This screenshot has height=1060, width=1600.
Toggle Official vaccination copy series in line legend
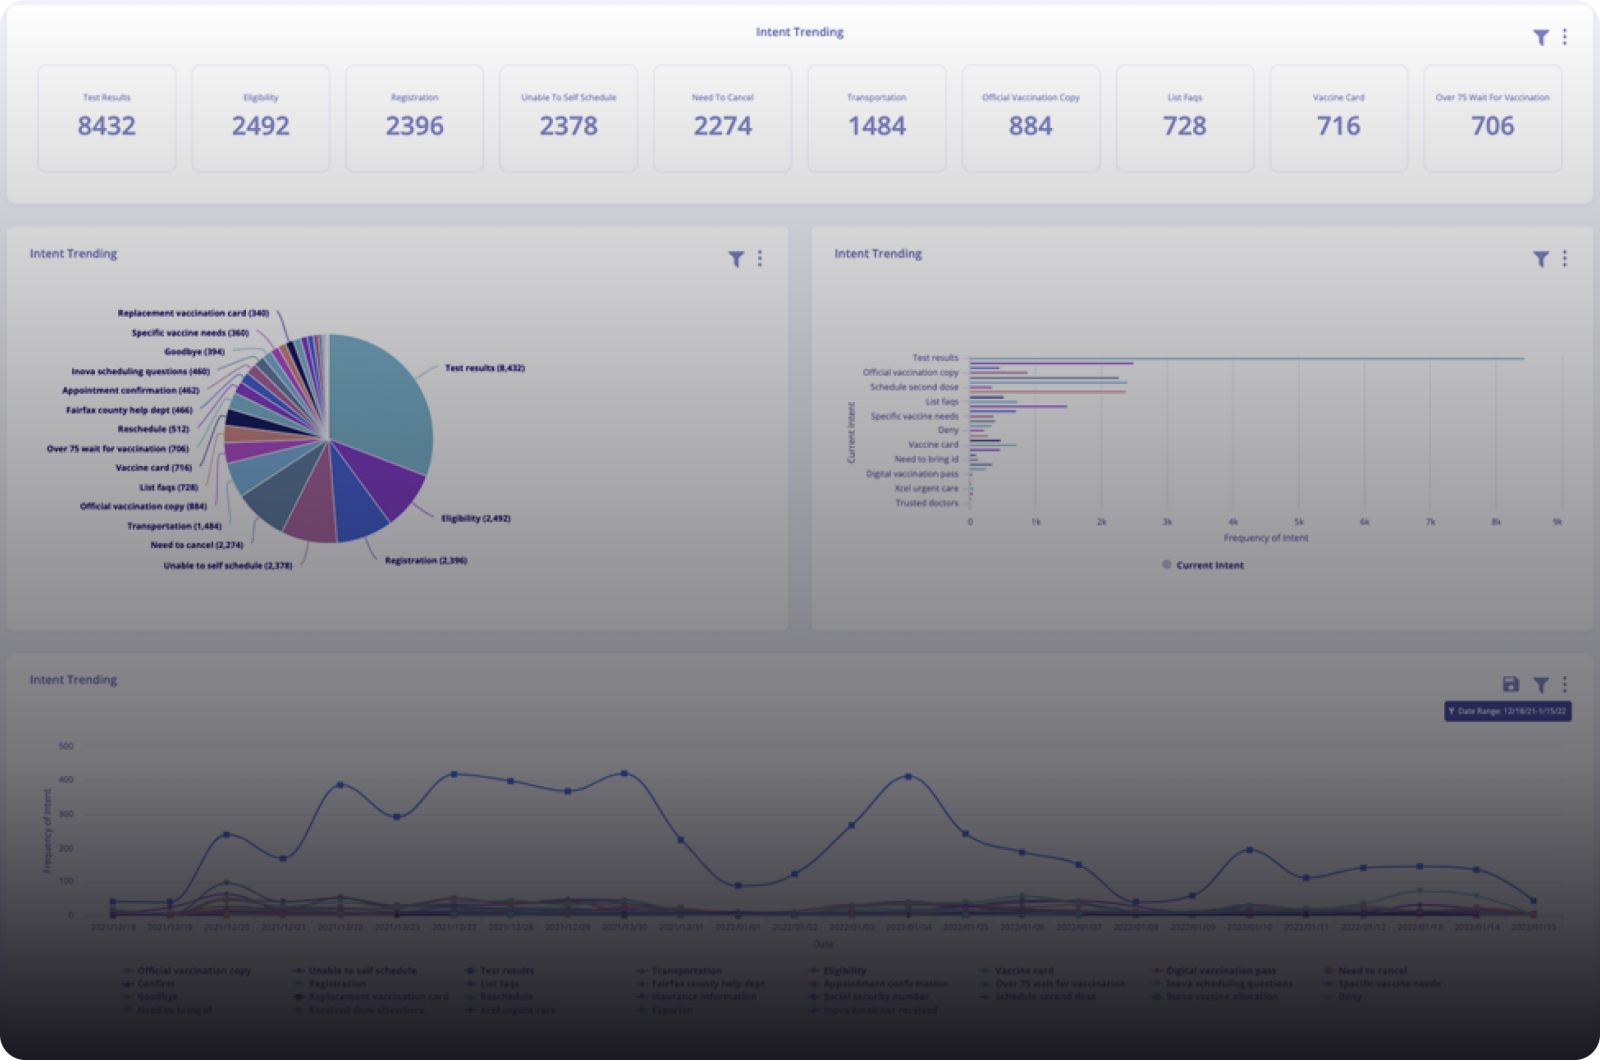click(x=187, y=971)
